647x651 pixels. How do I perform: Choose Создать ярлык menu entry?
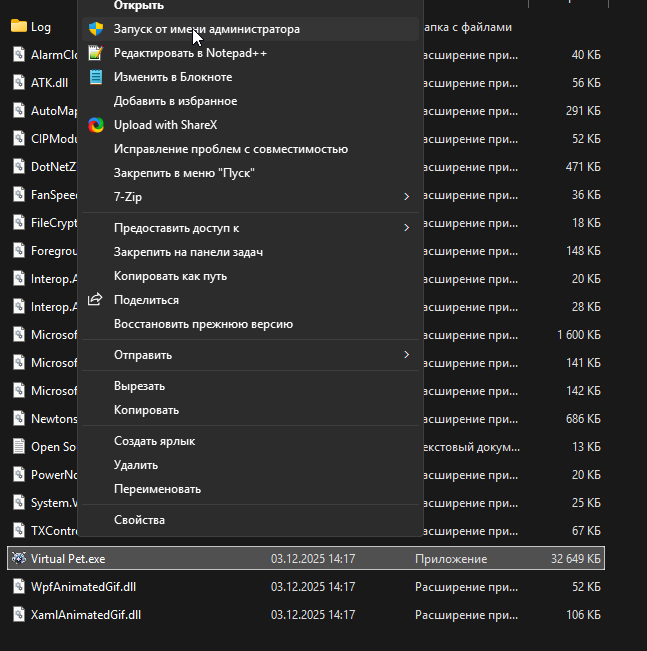point(154,441)
